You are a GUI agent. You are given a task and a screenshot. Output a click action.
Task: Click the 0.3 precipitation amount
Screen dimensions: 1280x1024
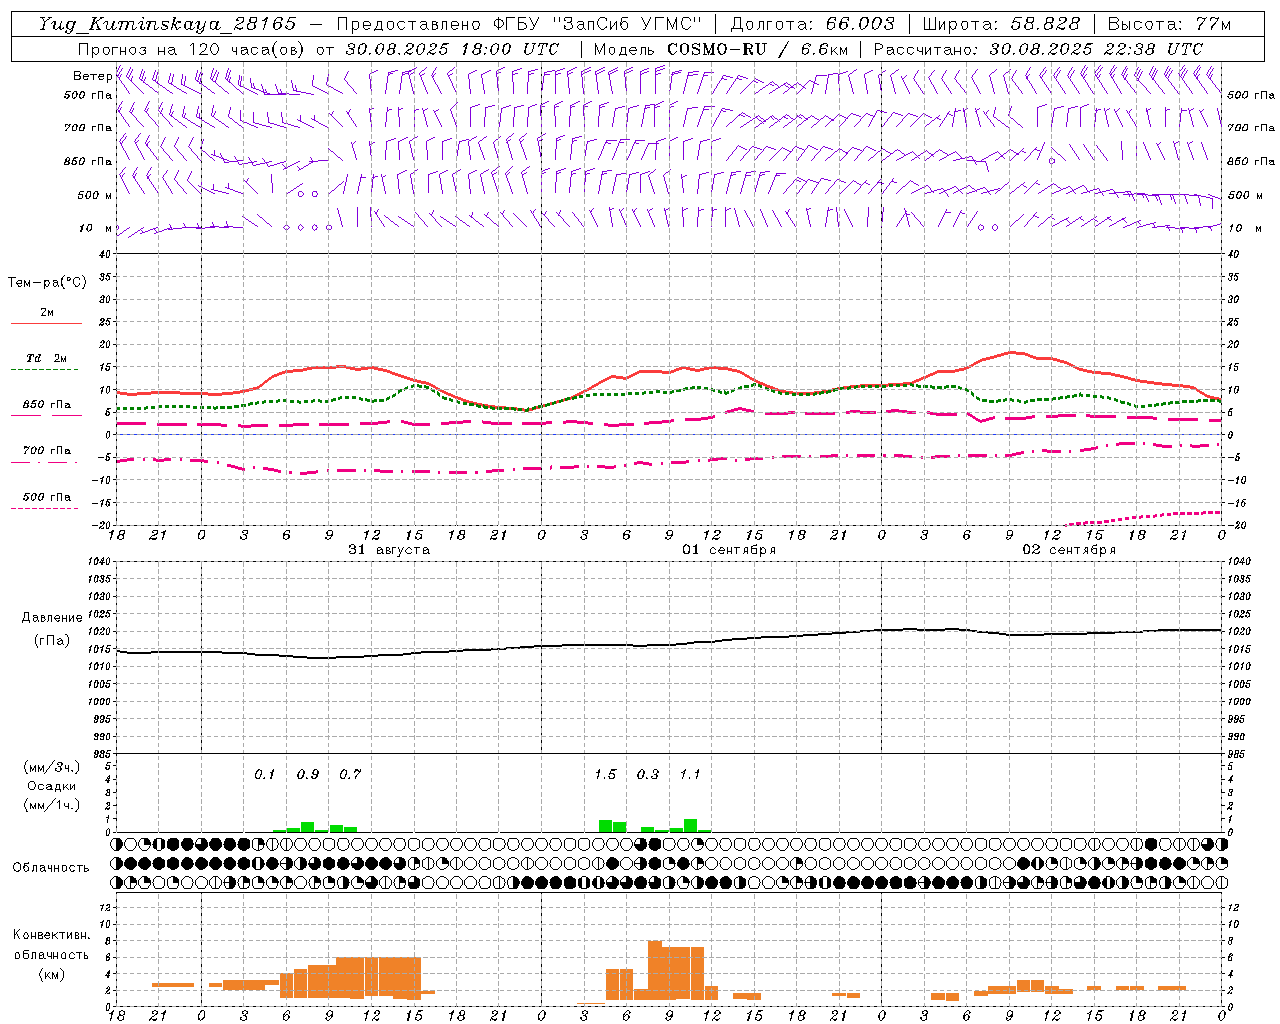pyautogui.click(x=648, y=774)
